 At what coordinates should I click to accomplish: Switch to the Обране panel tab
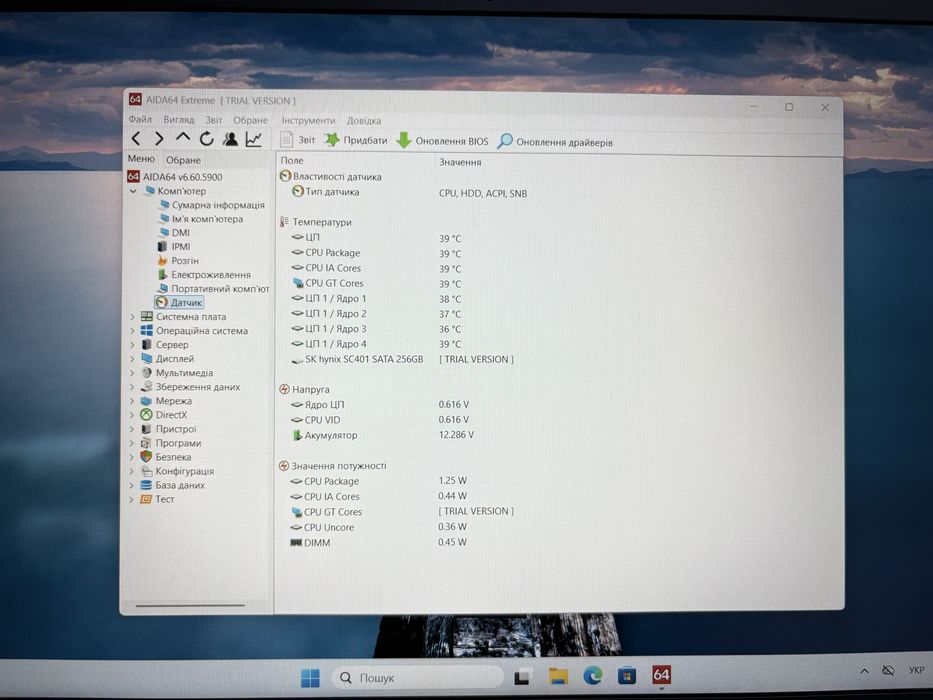coord(183,160)
